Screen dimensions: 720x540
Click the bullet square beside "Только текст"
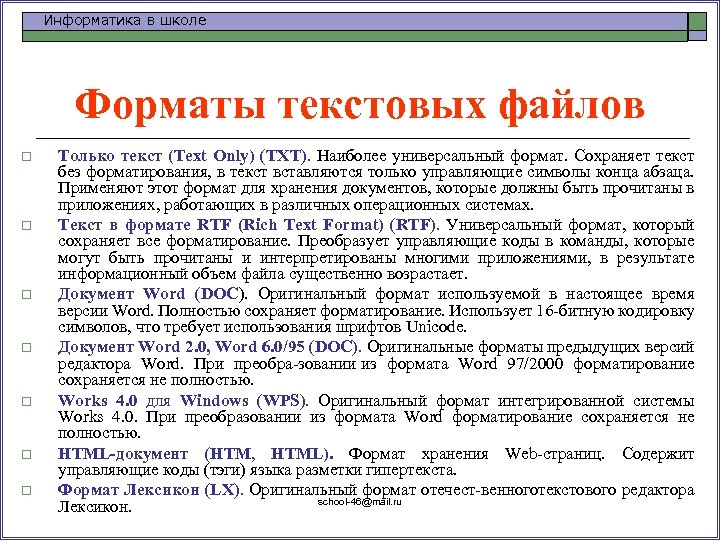[x=27, y=157]
